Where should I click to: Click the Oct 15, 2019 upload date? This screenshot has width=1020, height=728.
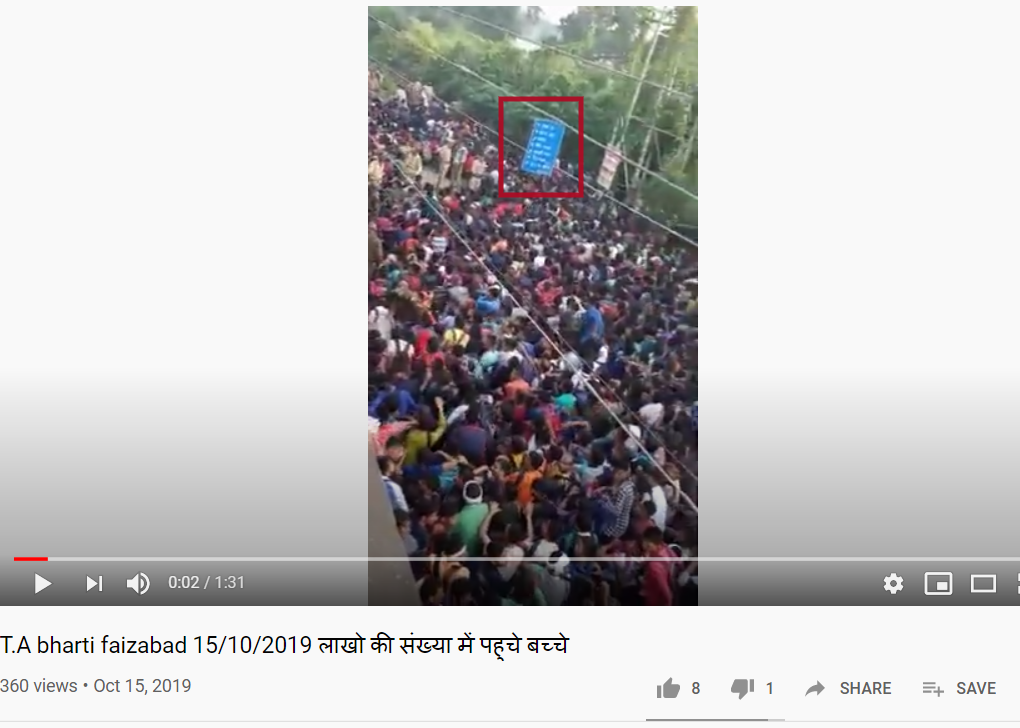[x=142, y=686]
